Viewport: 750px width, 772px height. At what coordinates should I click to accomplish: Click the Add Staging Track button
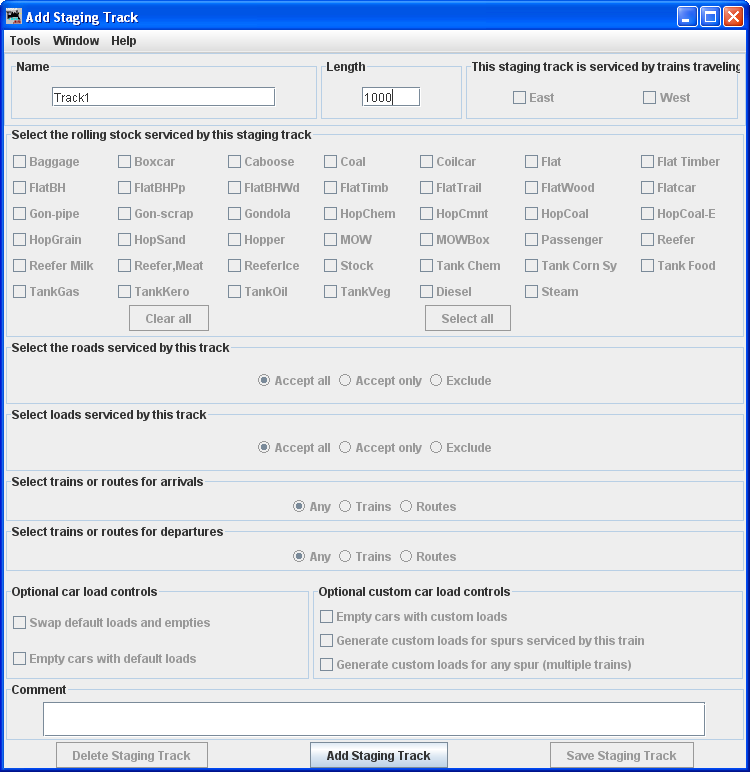click(378, 756)
